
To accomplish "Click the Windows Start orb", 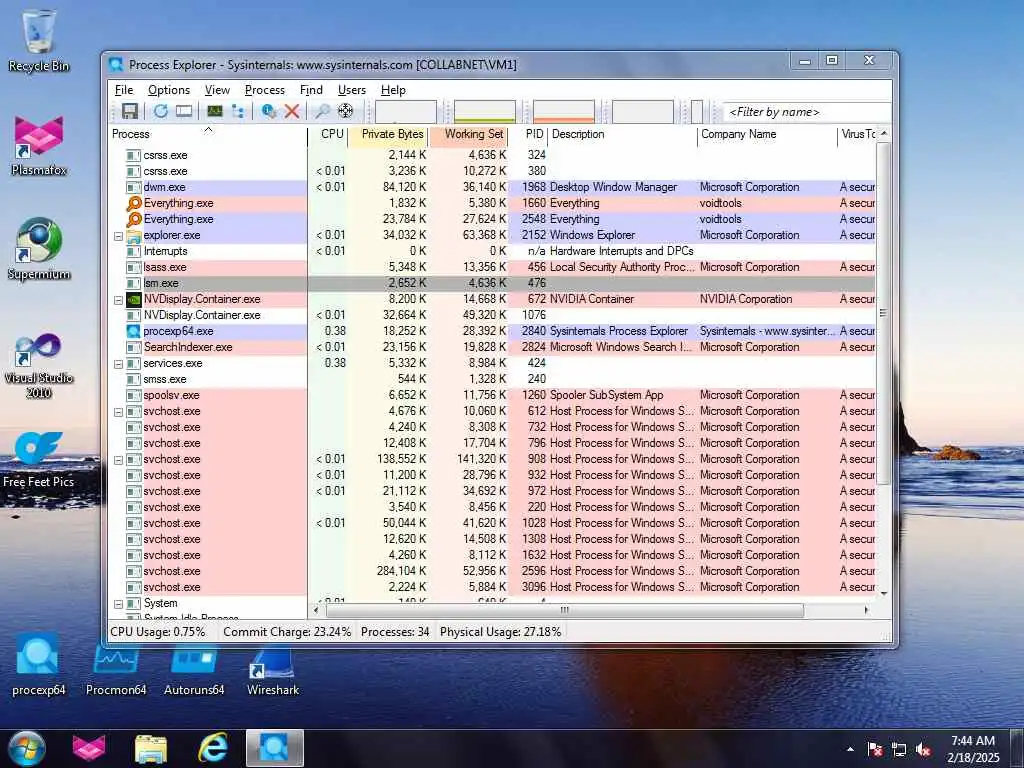I will pyautogui.click(x=27, y=748).
